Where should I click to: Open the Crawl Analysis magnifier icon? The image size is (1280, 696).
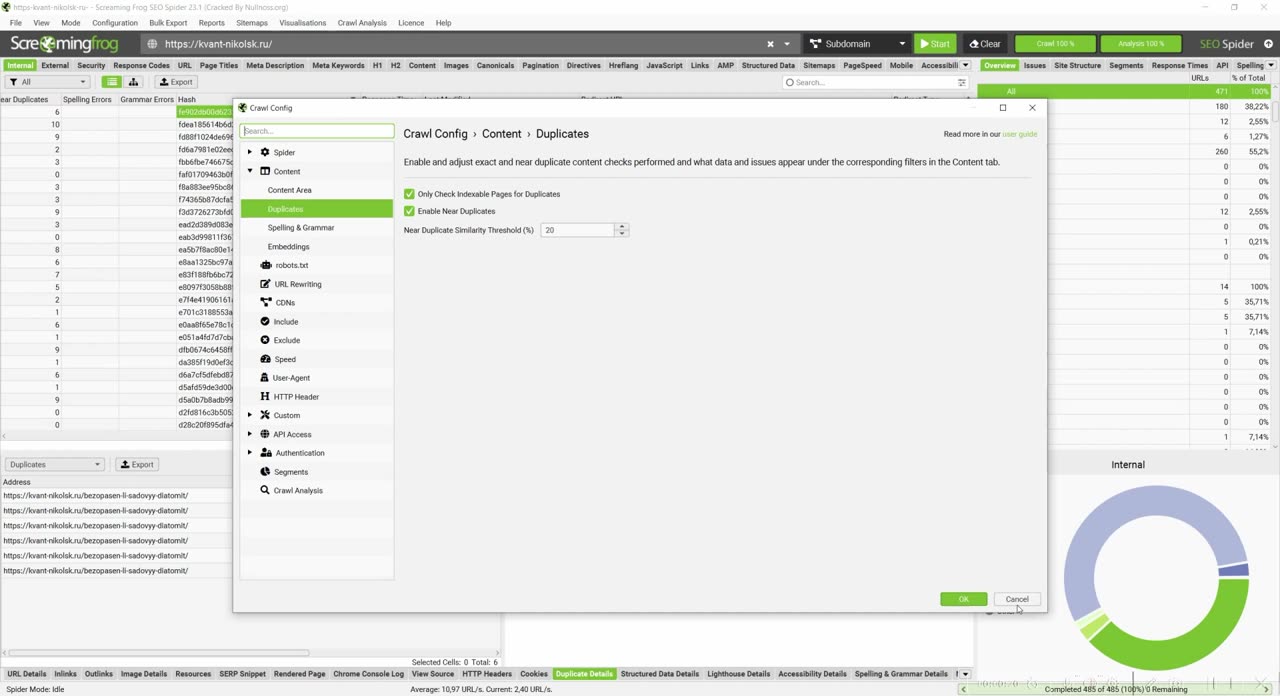(x=265, y=490)
